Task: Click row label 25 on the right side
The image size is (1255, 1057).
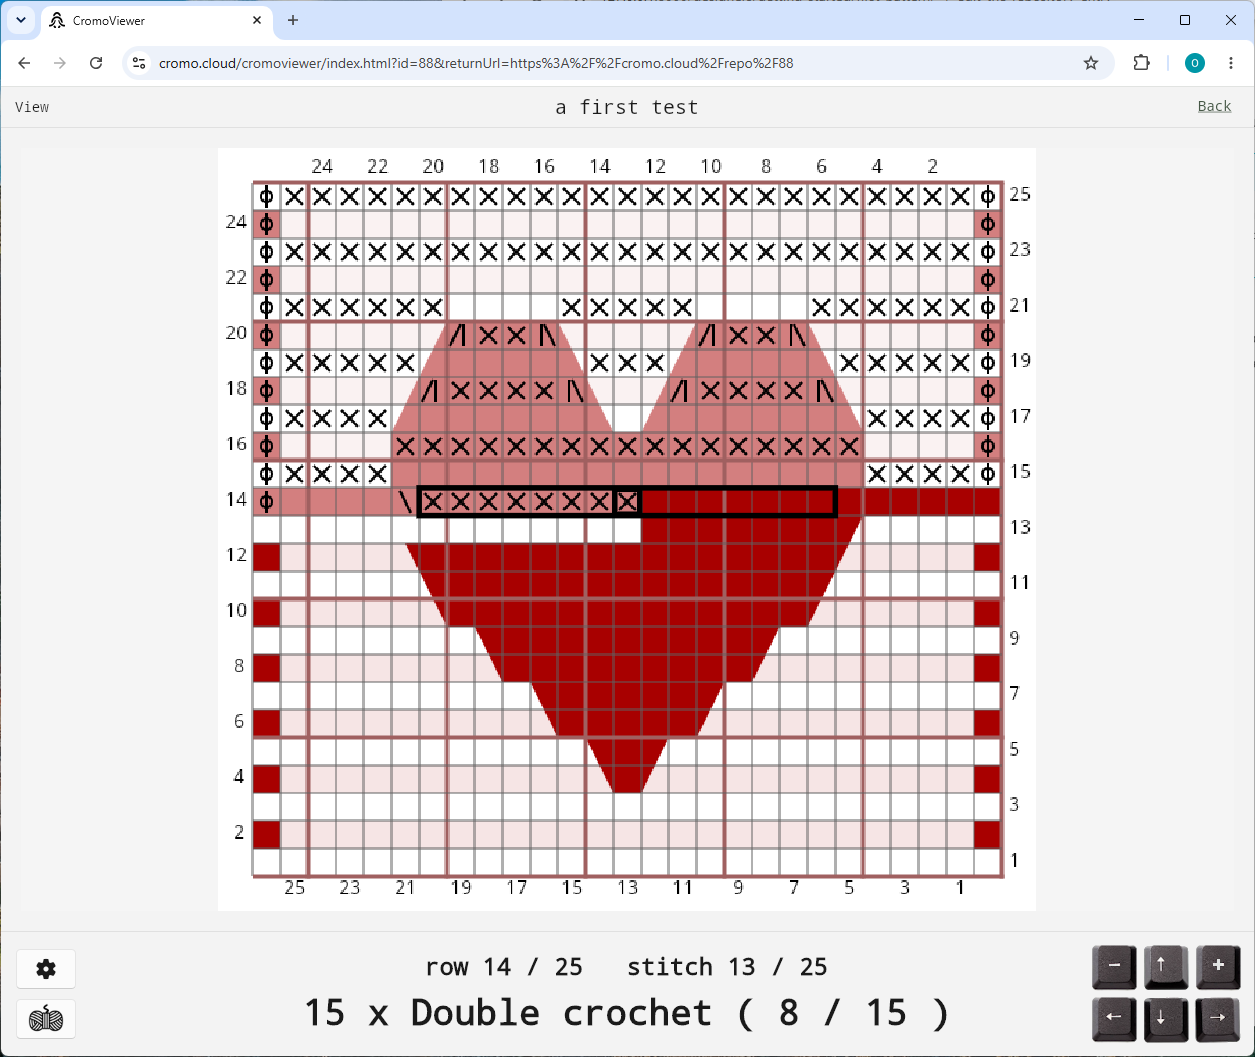Action: (x=1019, y=194)
